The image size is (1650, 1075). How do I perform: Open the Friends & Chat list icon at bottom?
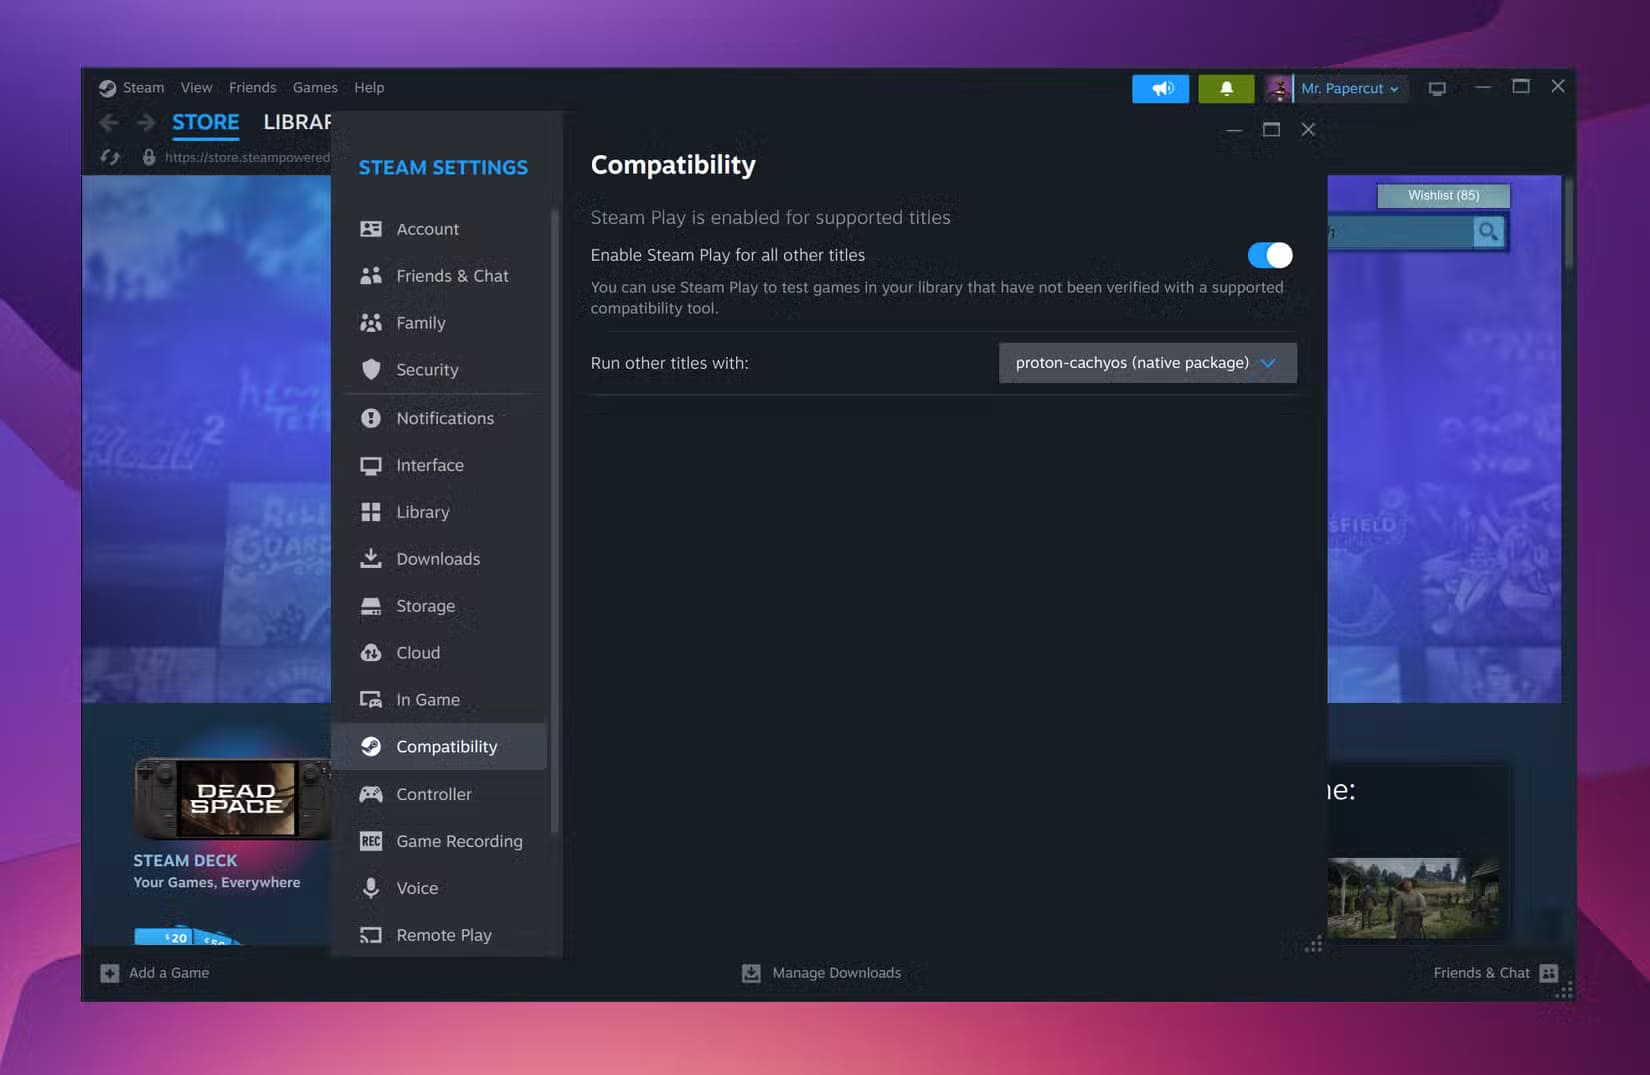(x=1549, y=973)
